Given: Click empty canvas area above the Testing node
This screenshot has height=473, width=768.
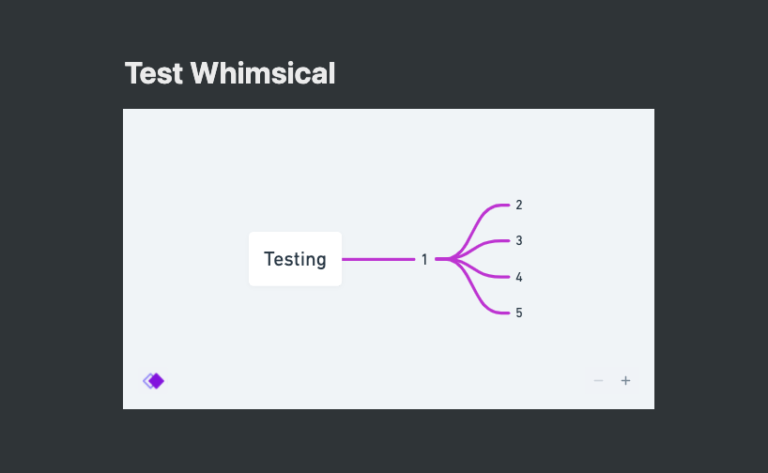Looking at the screenshot, I should coord(295,170).
